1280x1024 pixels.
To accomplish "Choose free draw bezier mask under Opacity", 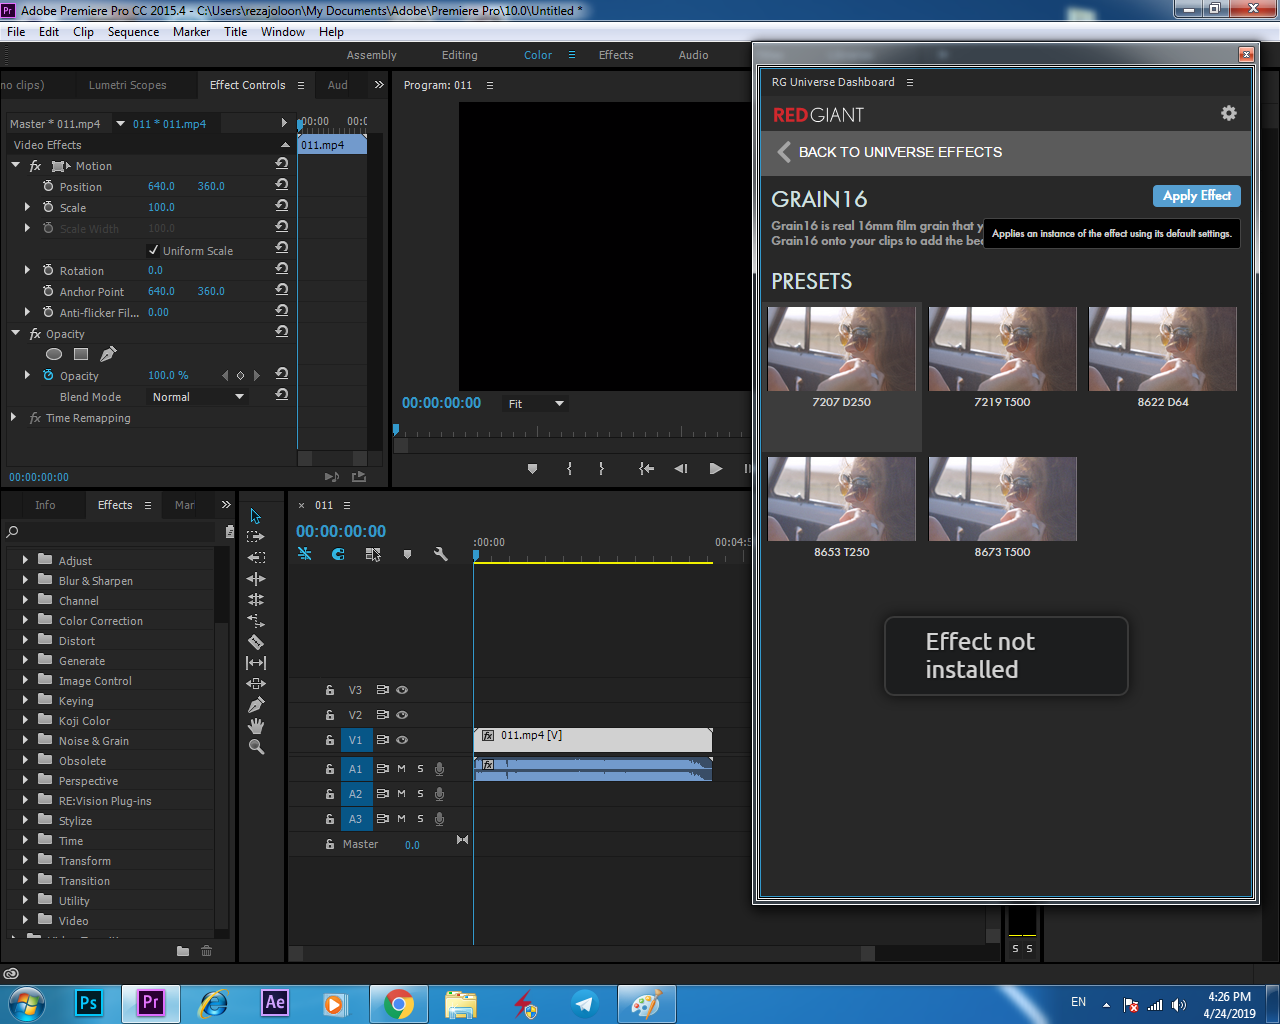I will (108, 353).
